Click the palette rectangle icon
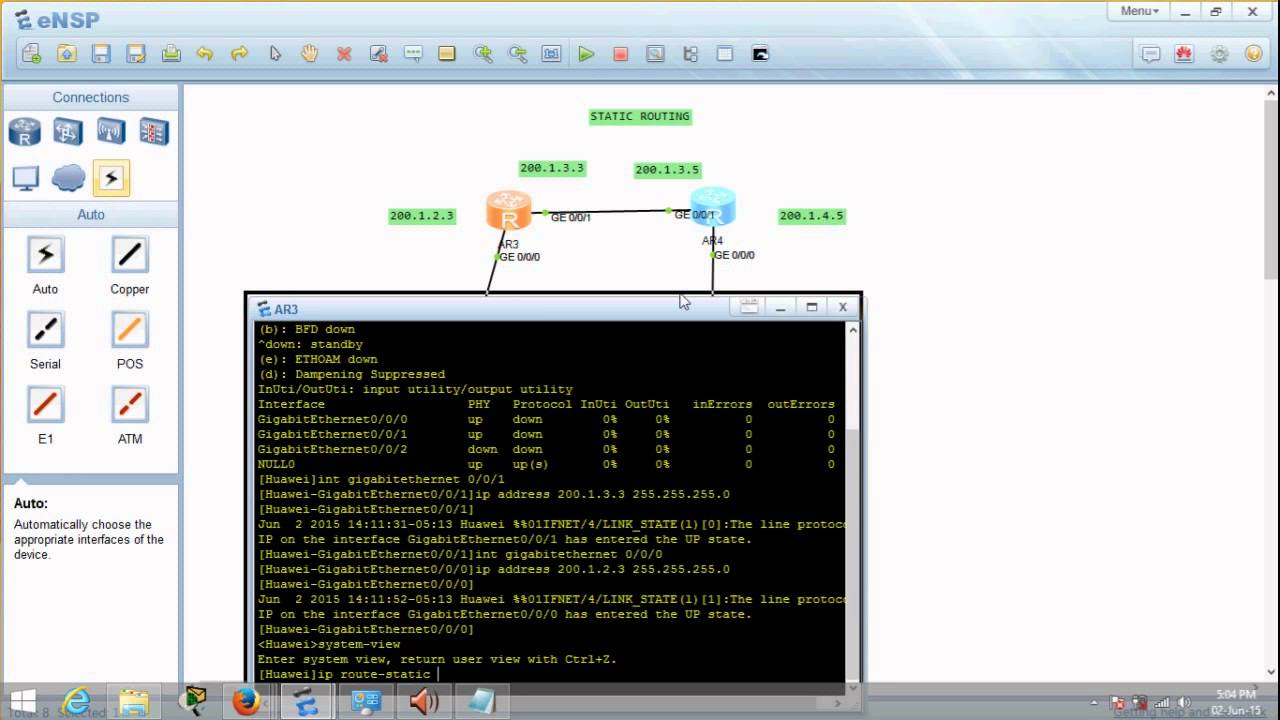 coord(447,54)
